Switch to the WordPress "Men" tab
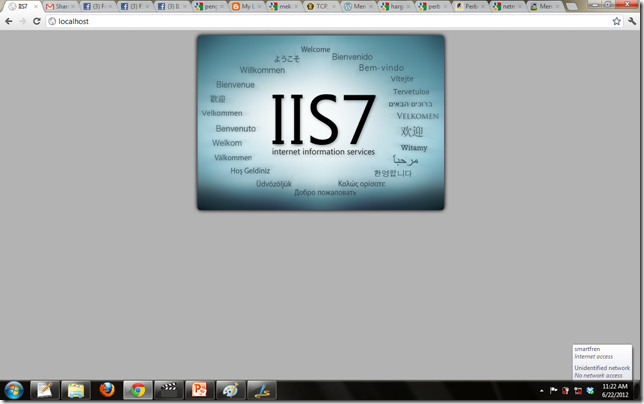The width and height of the screenshot is (644, 404). coord(358,7)
